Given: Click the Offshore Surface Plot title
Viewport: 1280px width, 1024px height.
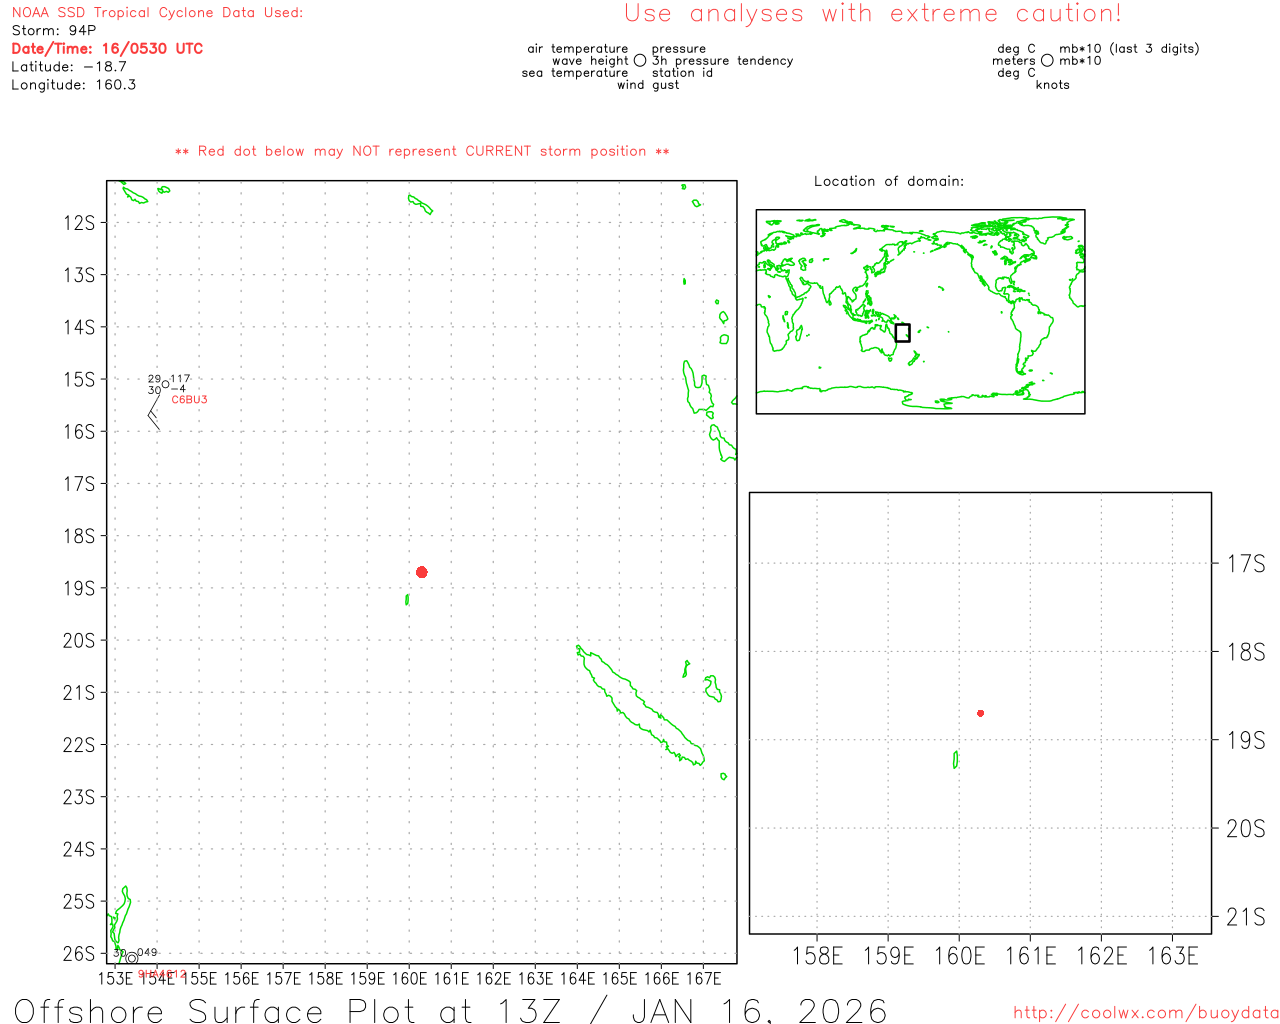Looking at the screenshot, I should 450,1010.
